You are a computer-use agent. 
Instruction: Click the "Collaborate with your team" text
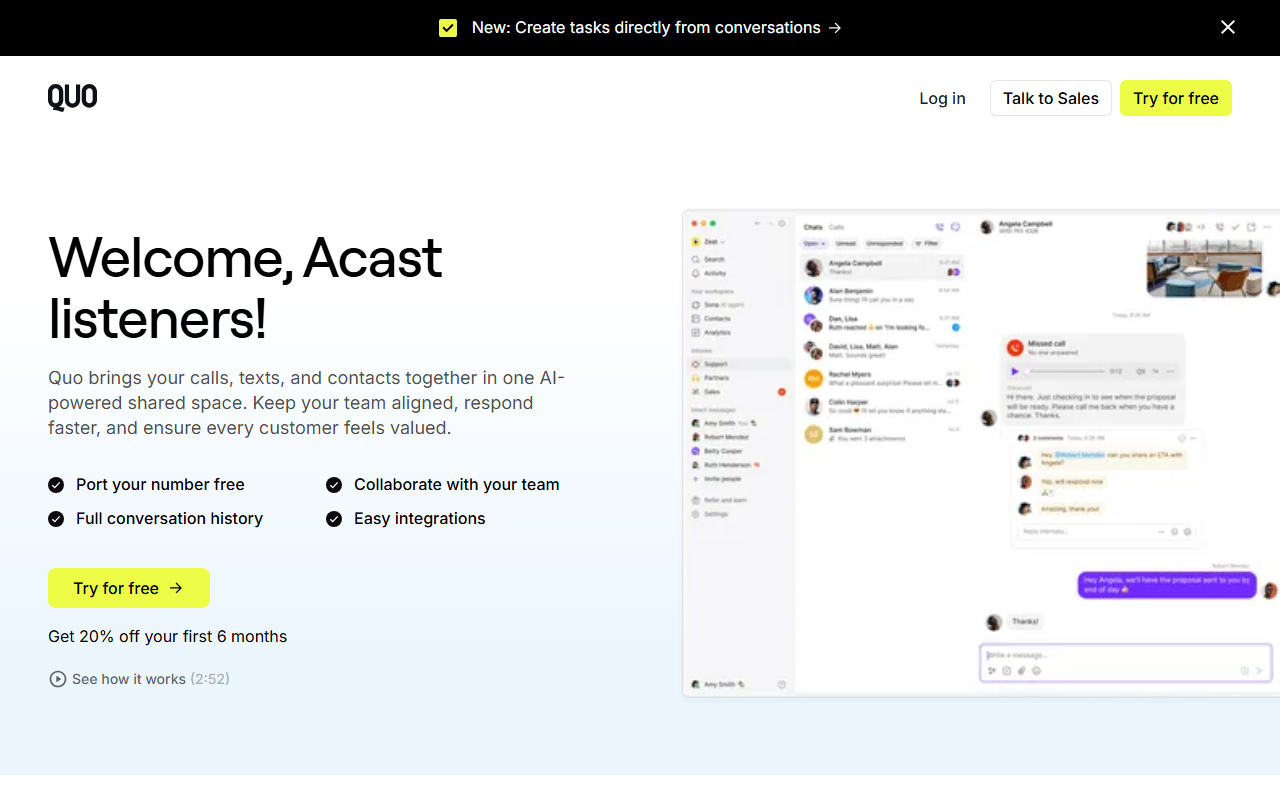(x=456, y=485)
